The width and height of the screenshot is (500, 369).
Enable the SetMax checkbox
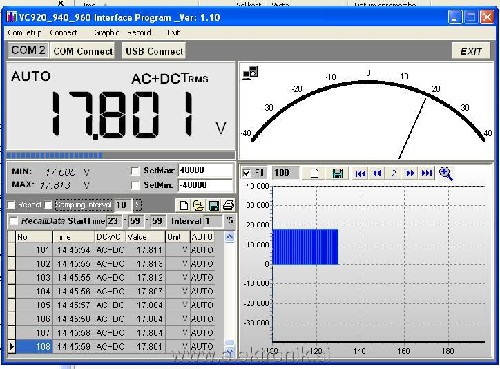click(135, 171)
